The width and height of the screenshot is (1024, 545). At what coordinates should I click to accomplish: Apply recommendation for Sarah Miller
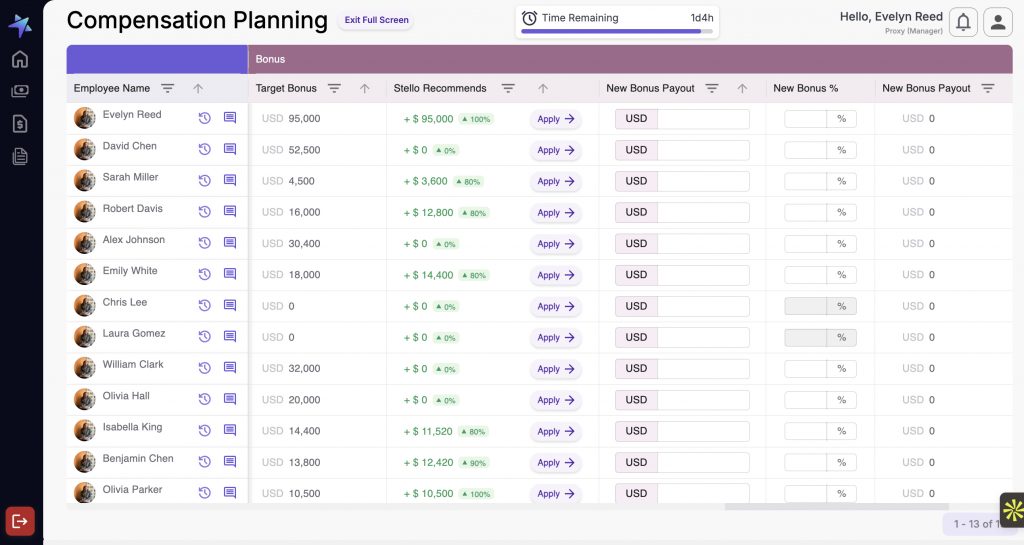pyautogui.click(x=556, y=181)
